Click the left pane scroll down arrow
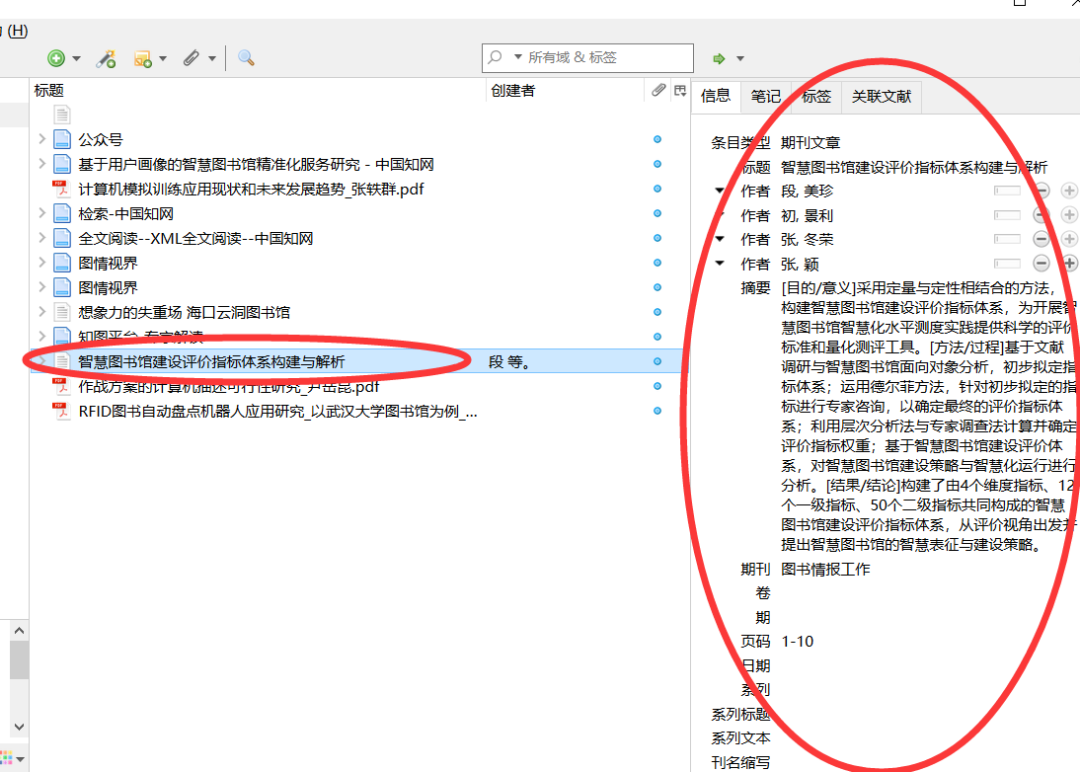 point(19,727)
